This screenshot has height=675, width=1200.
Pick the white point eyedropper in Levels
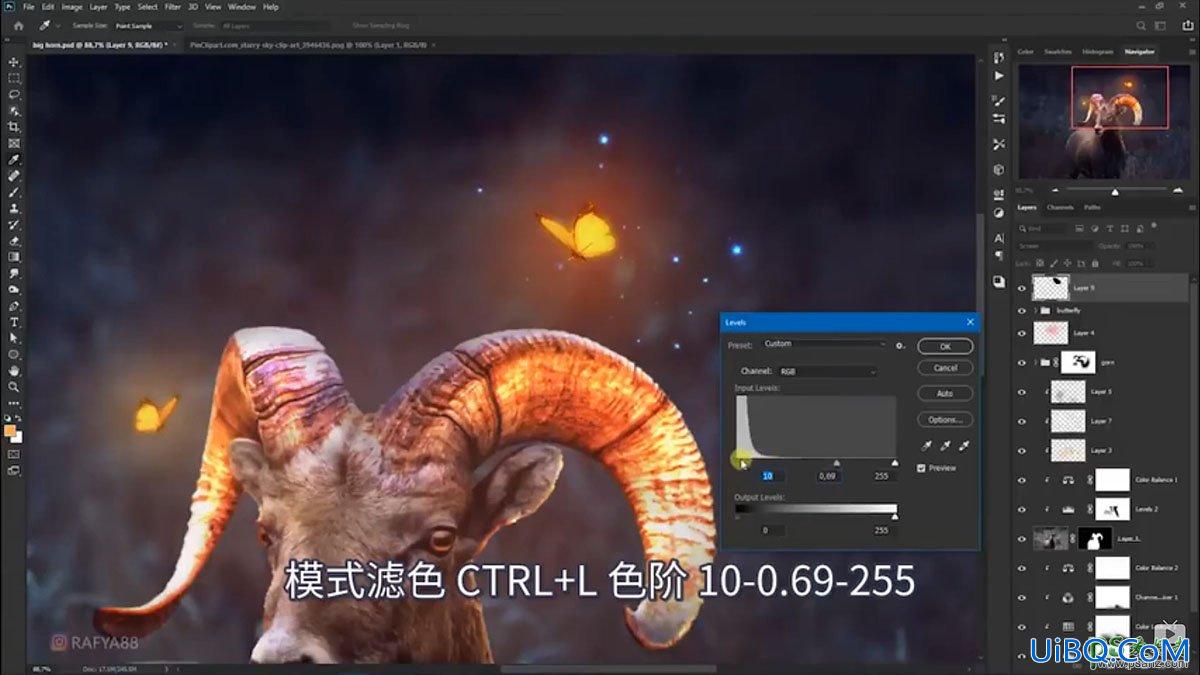point(964,446)
